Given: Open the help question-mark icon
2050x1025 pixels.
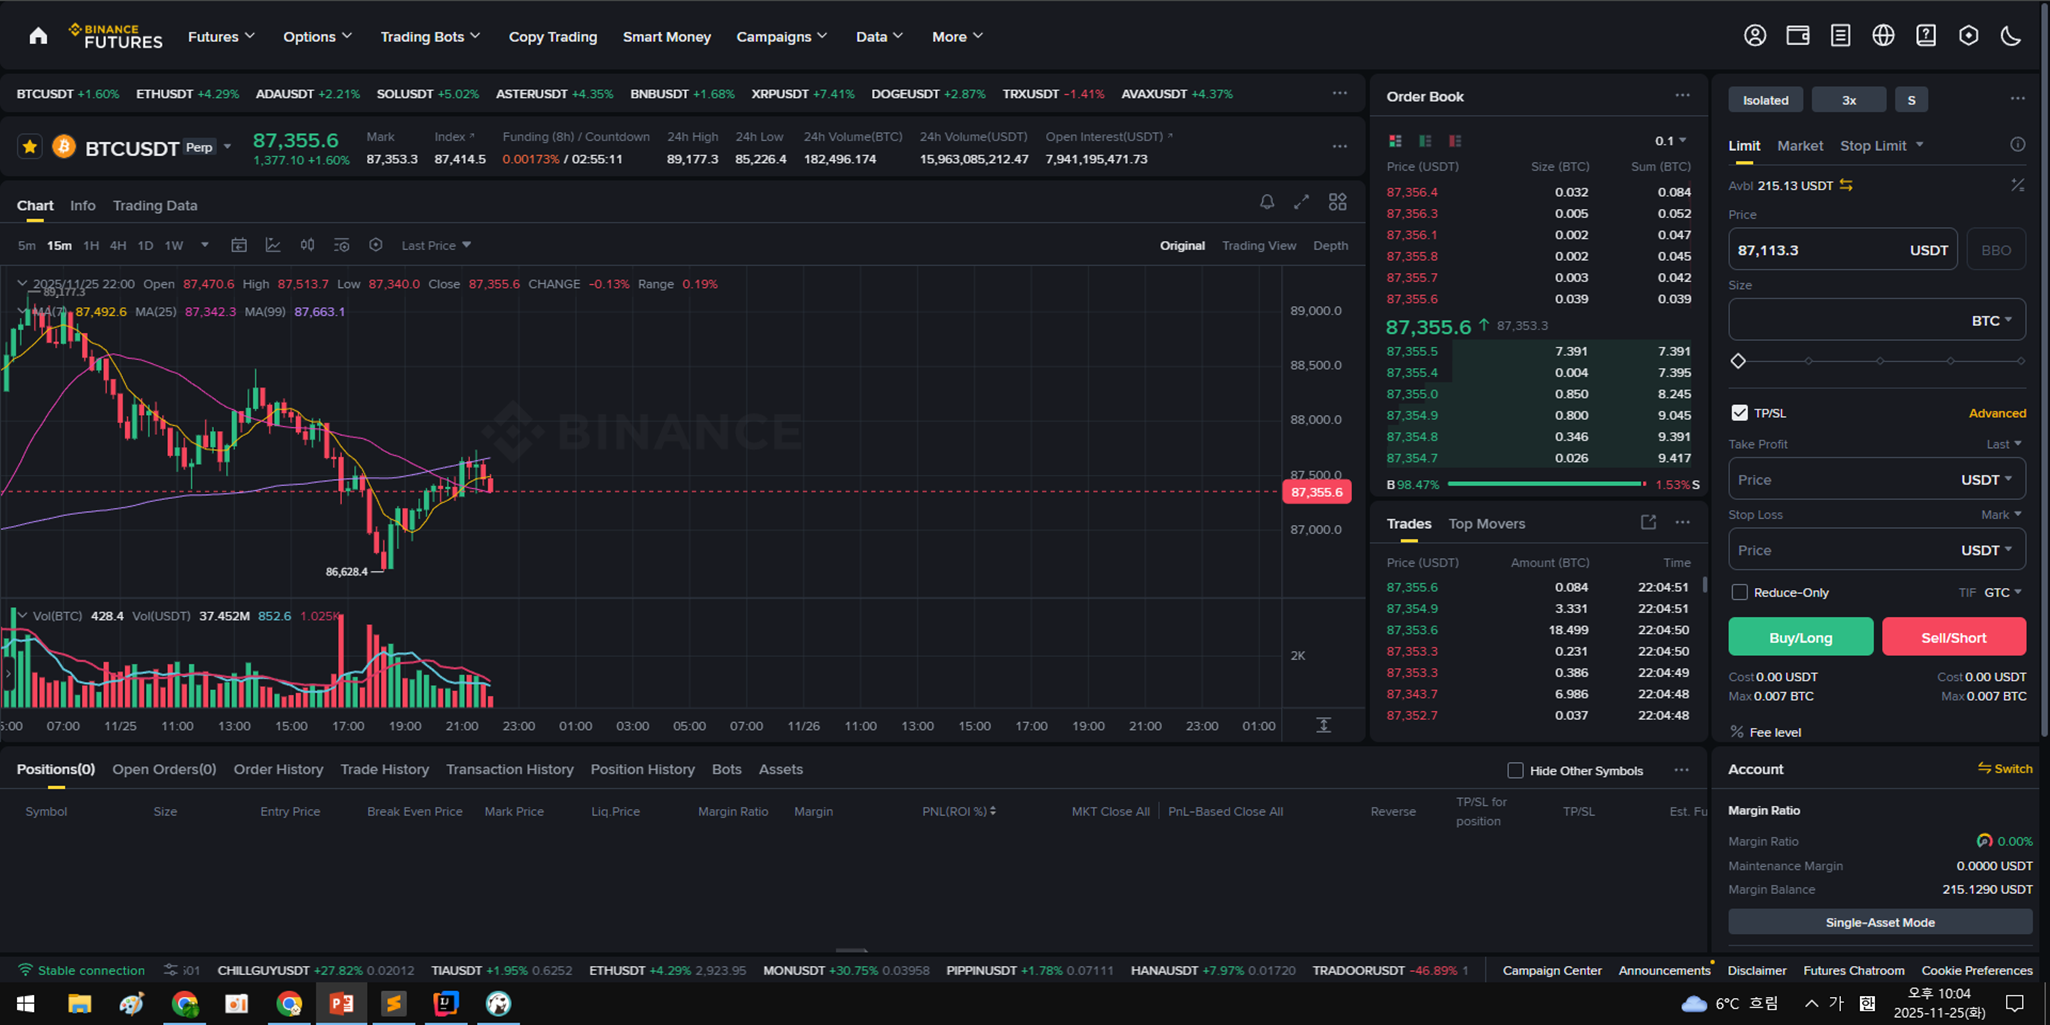Looking at the screenshot, I should (x=1926, y=36).
